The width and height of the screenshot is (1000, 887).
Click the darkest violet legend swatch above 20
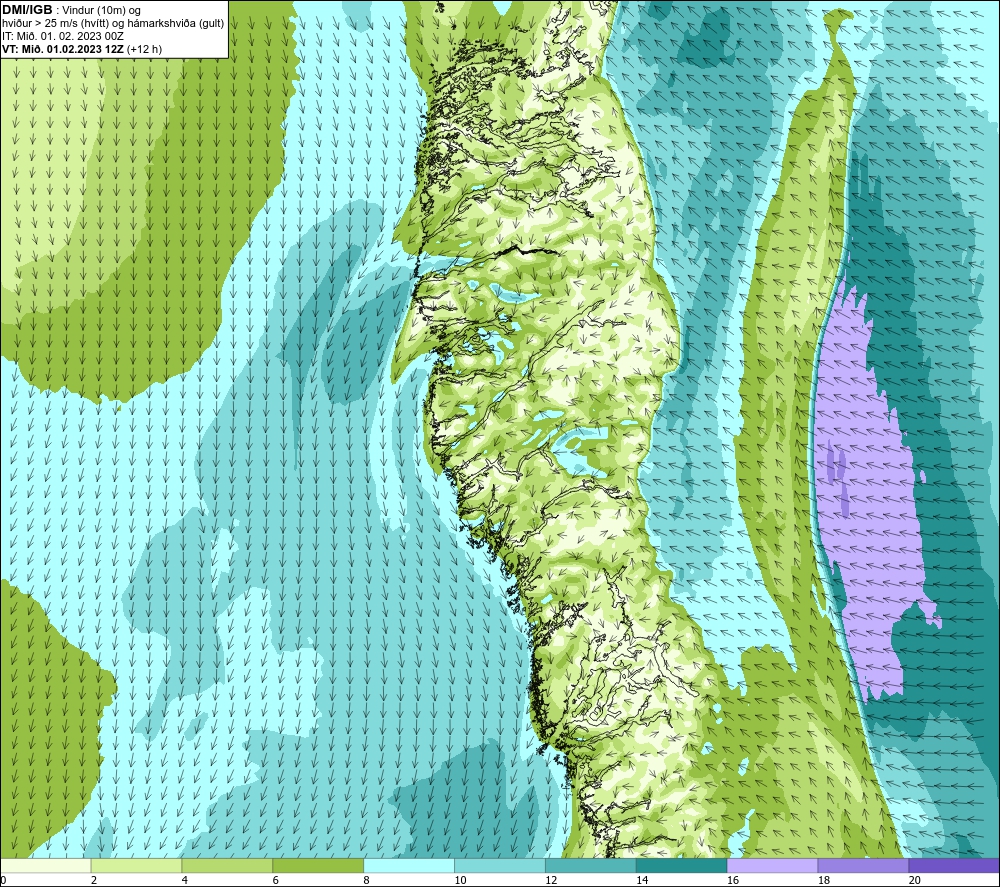click(954, 866)
